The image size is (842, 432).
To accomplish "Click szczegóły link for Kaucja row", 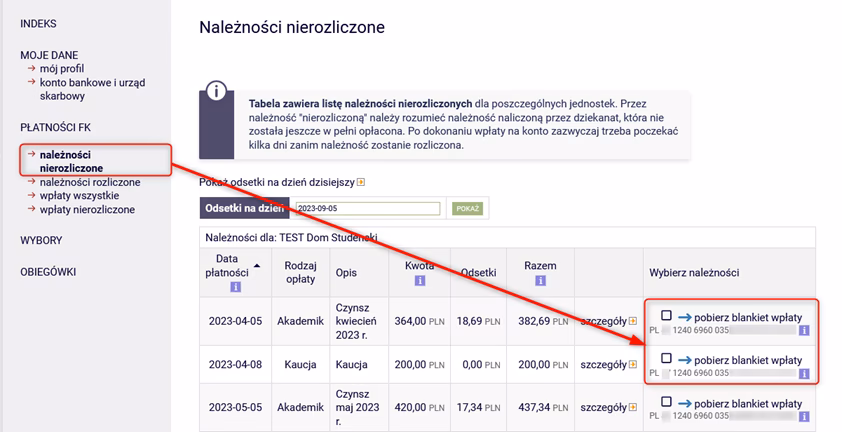I will pyautogui.click(x=604, y=364).
